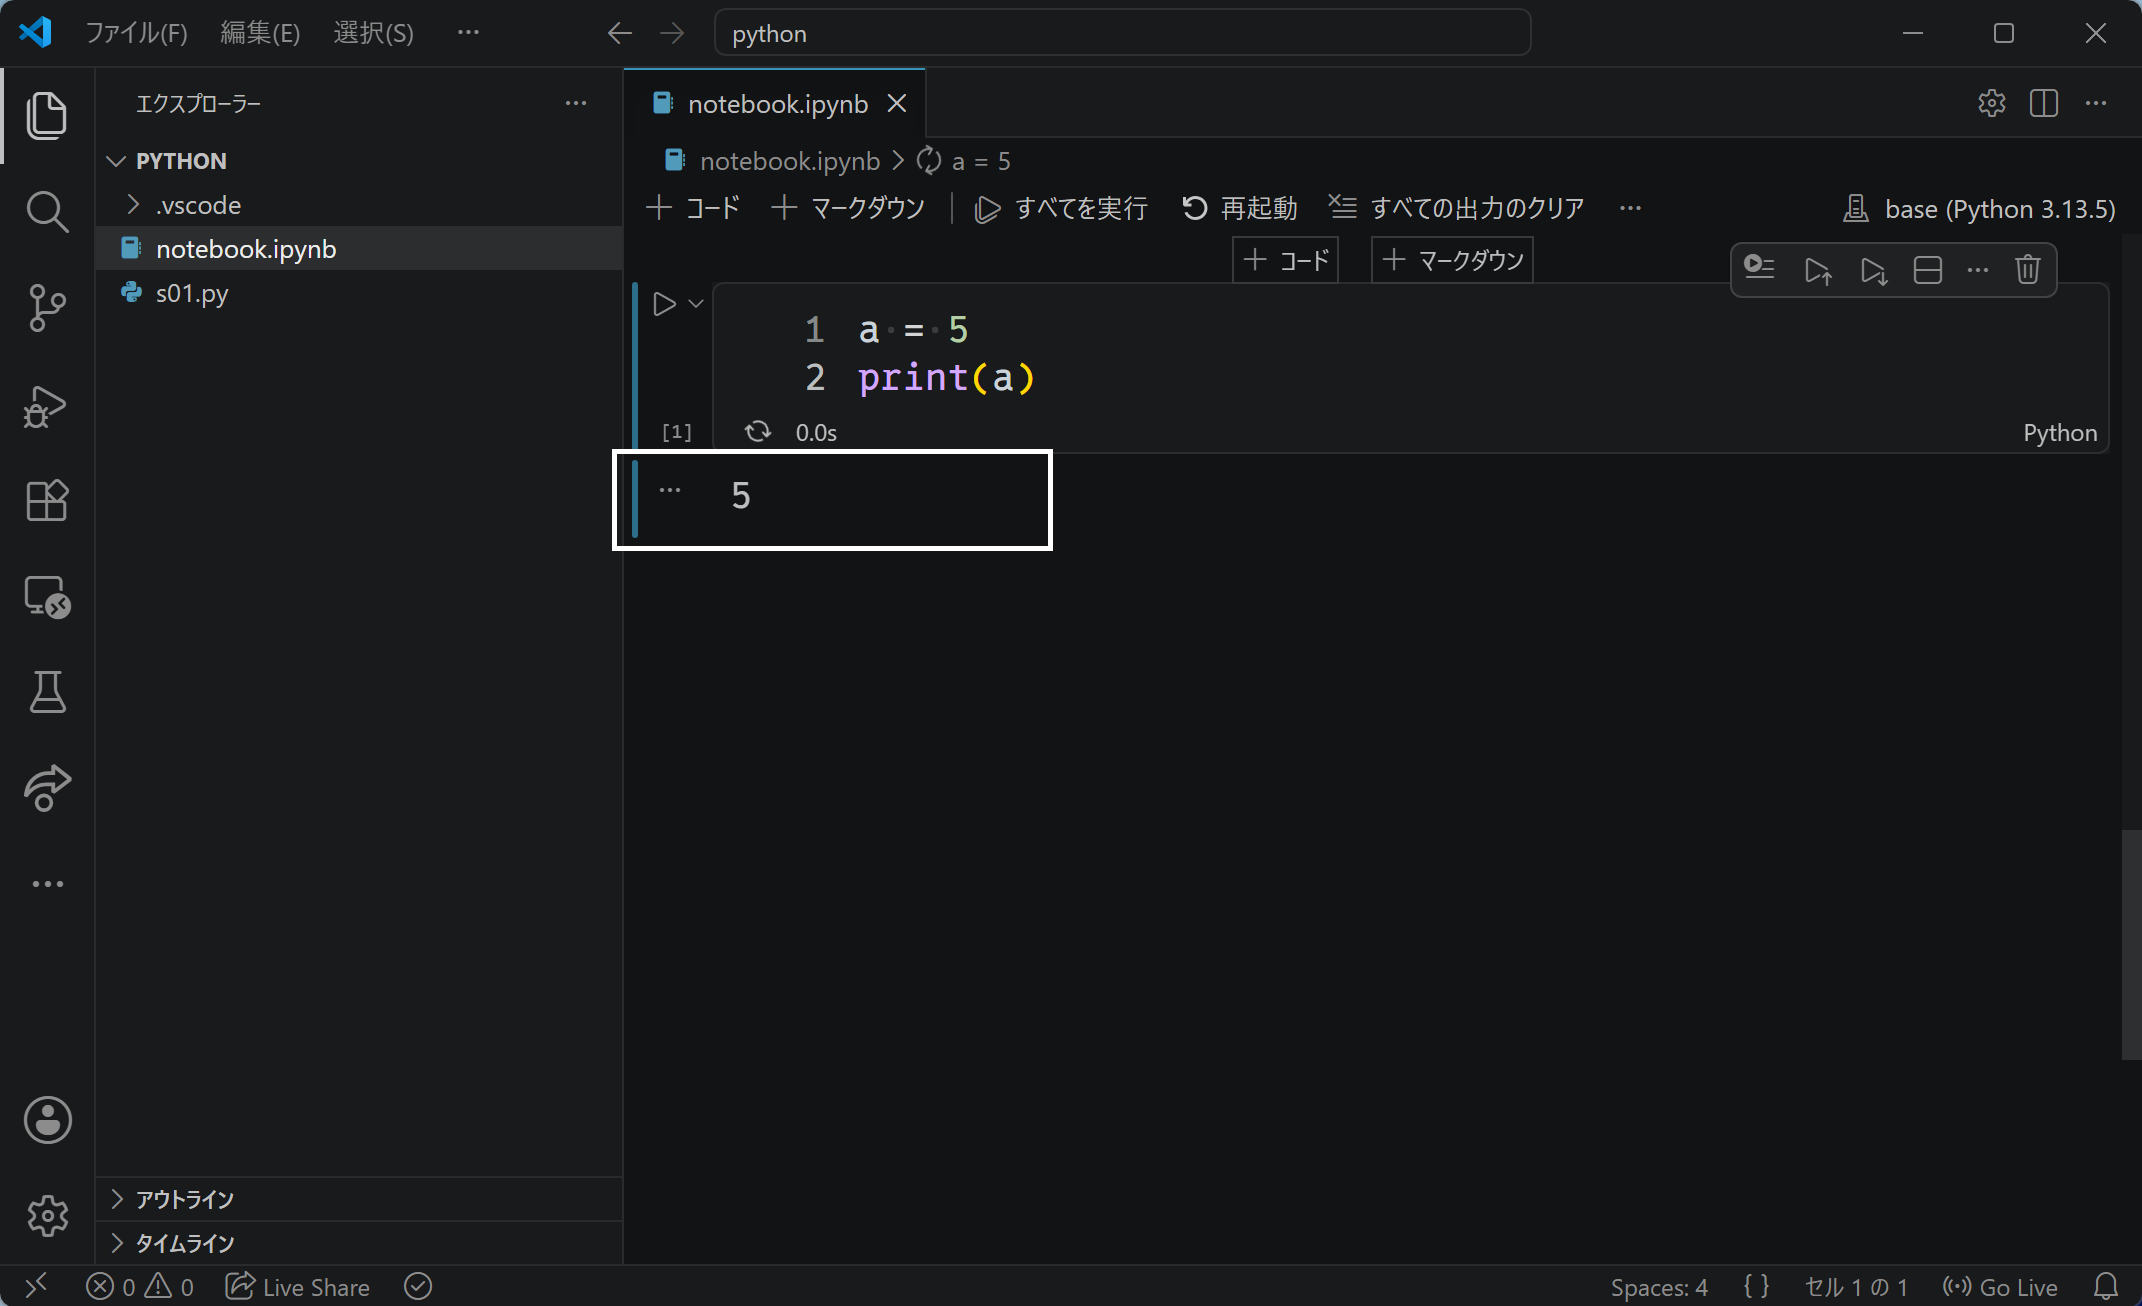
Task: Open more cell actions ellipsis
Action: pyautogui.click(x=1978, y=270)
